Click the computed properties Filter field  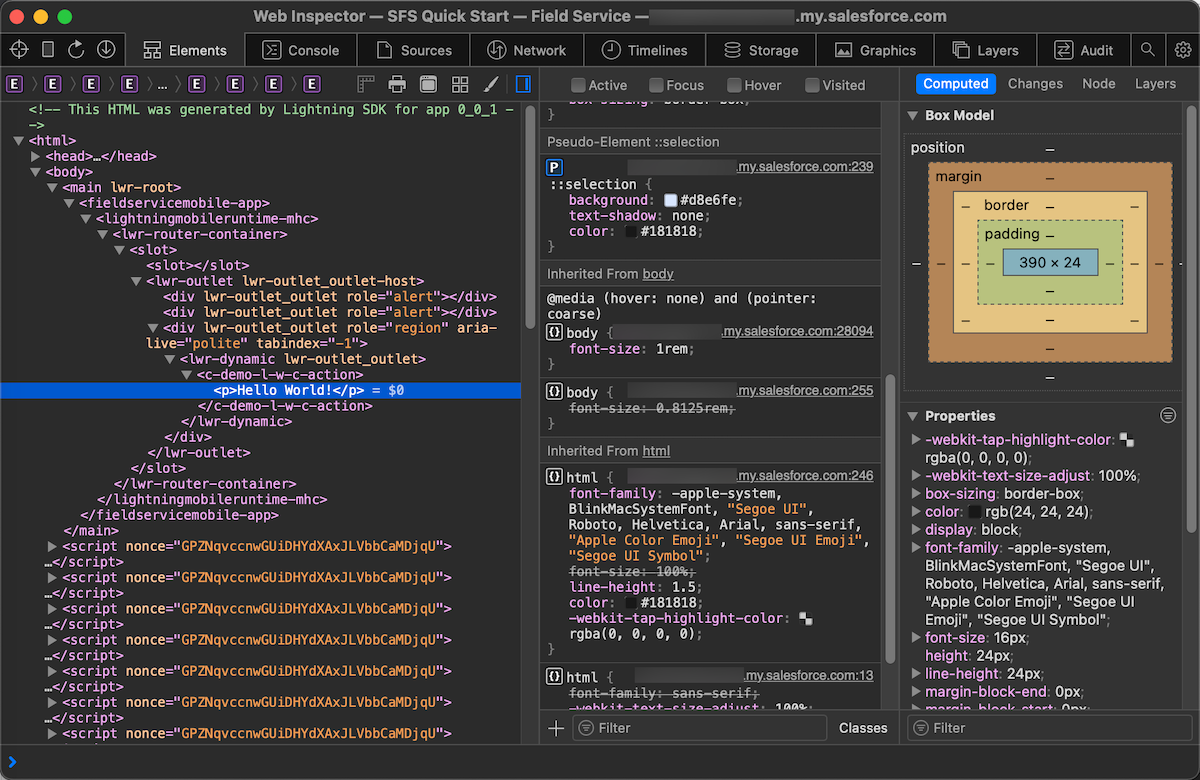1050,728
